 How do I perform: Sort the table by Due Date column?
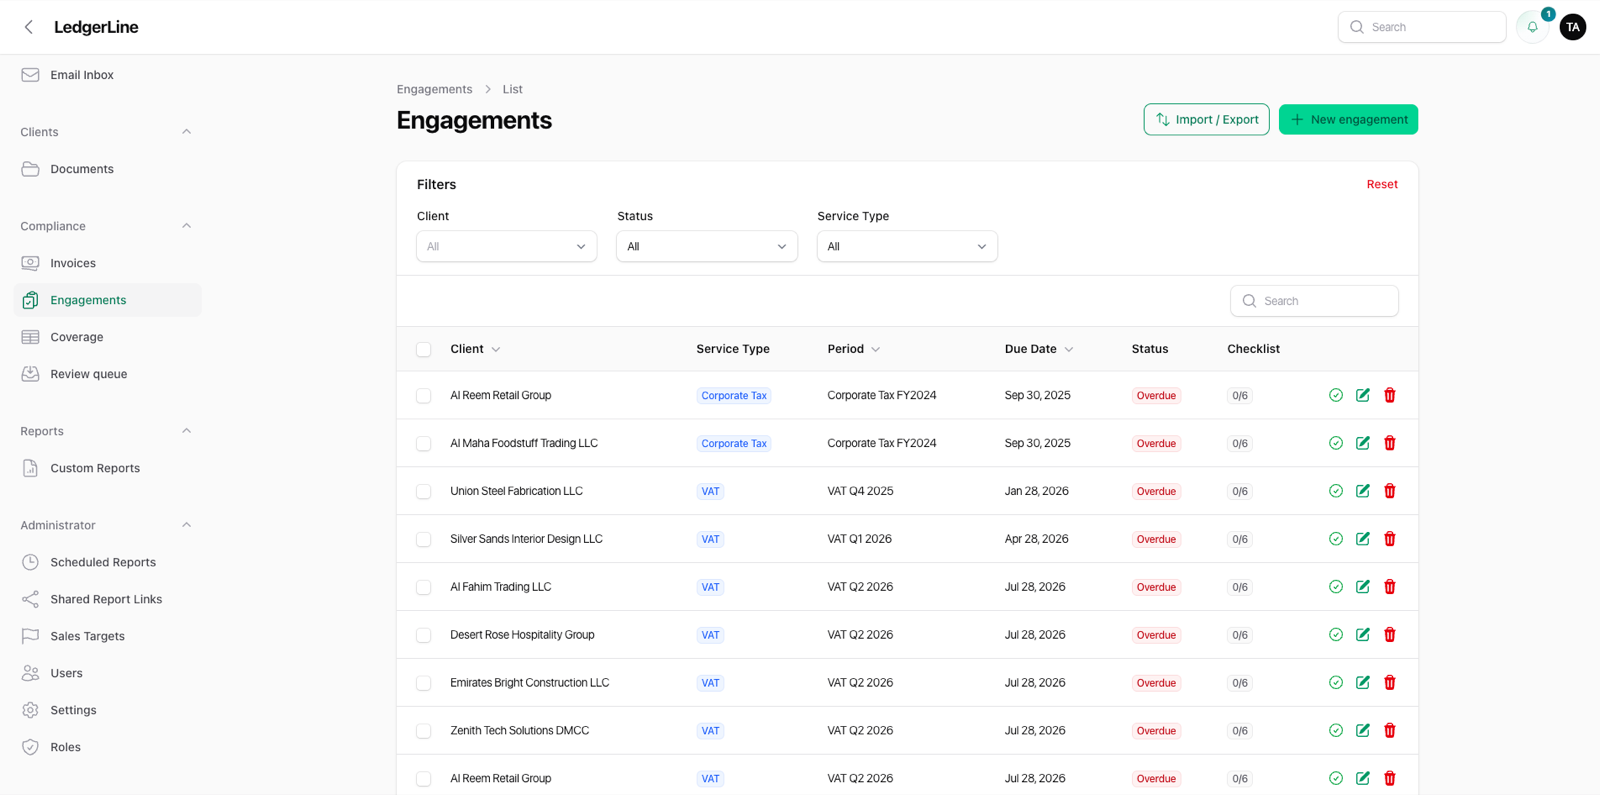1039,349
